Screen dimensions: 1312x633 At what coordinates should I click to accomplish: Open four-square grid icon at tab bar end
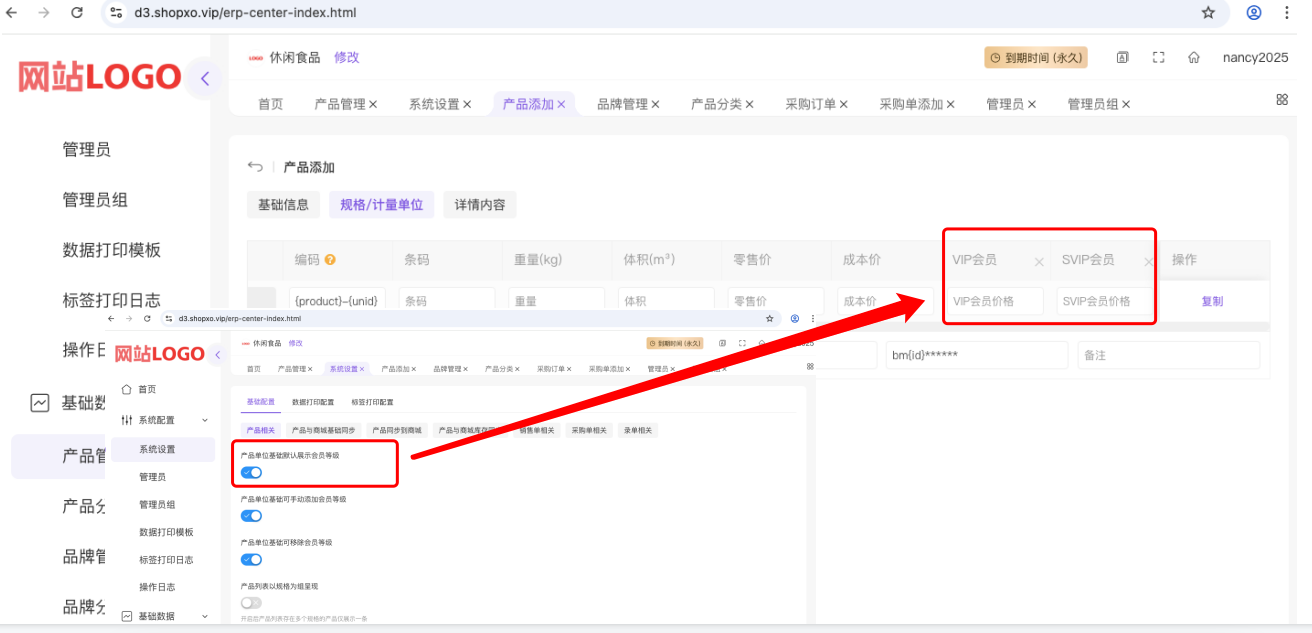(1282, 99)
